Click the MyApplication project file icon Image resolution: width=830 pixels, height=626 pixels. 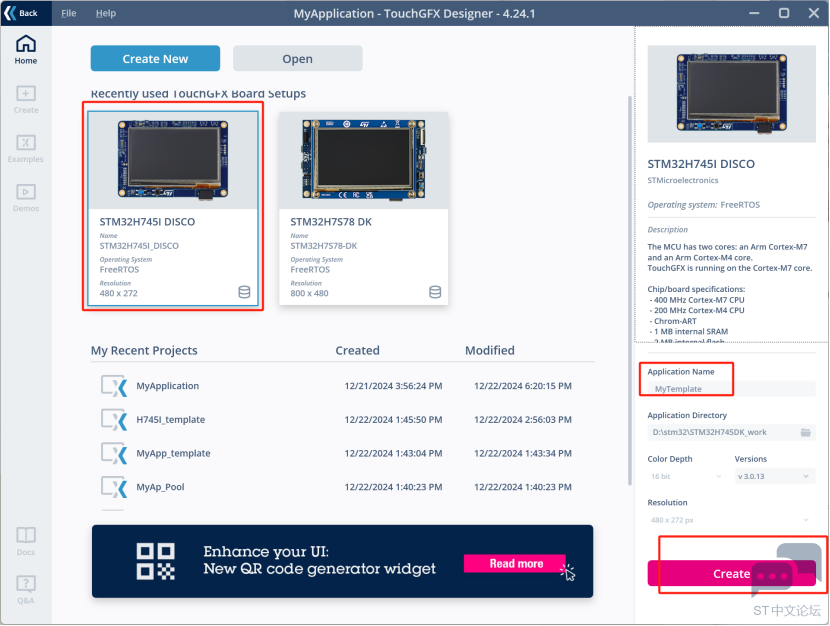pos(114,386)
